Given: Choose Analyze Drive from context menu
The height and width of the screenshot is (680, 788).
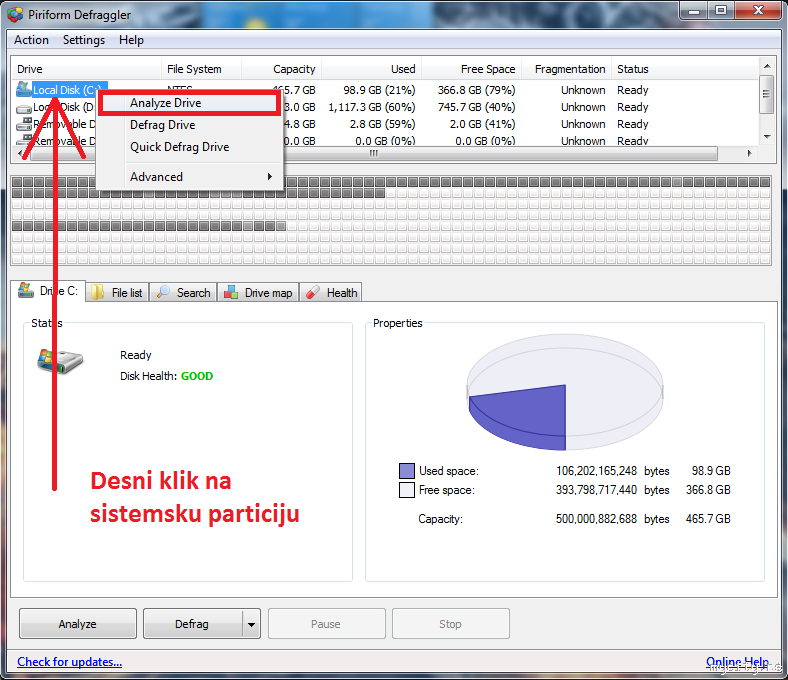Looking at the screenshot, I should click(x=189, y=103).
